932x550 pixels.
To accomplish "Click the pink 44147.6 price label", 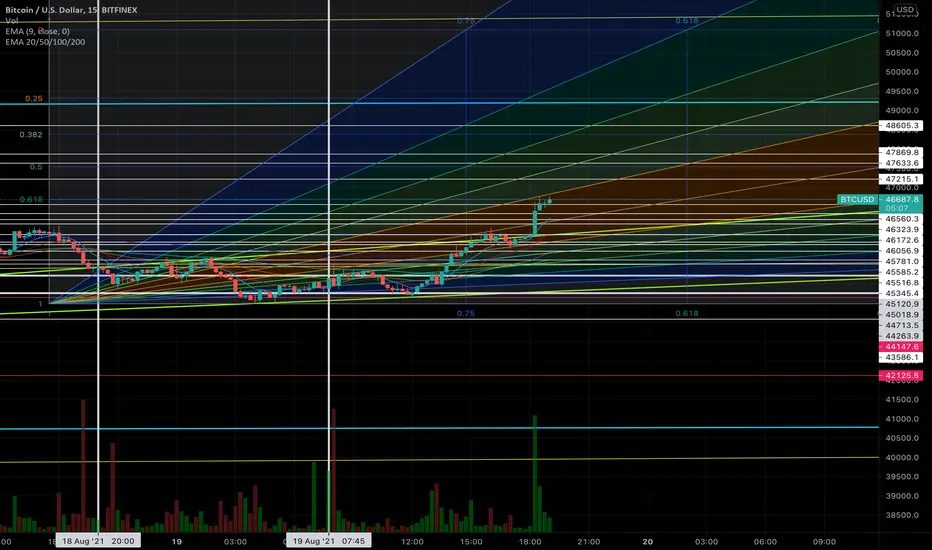I will coord(901,347).
